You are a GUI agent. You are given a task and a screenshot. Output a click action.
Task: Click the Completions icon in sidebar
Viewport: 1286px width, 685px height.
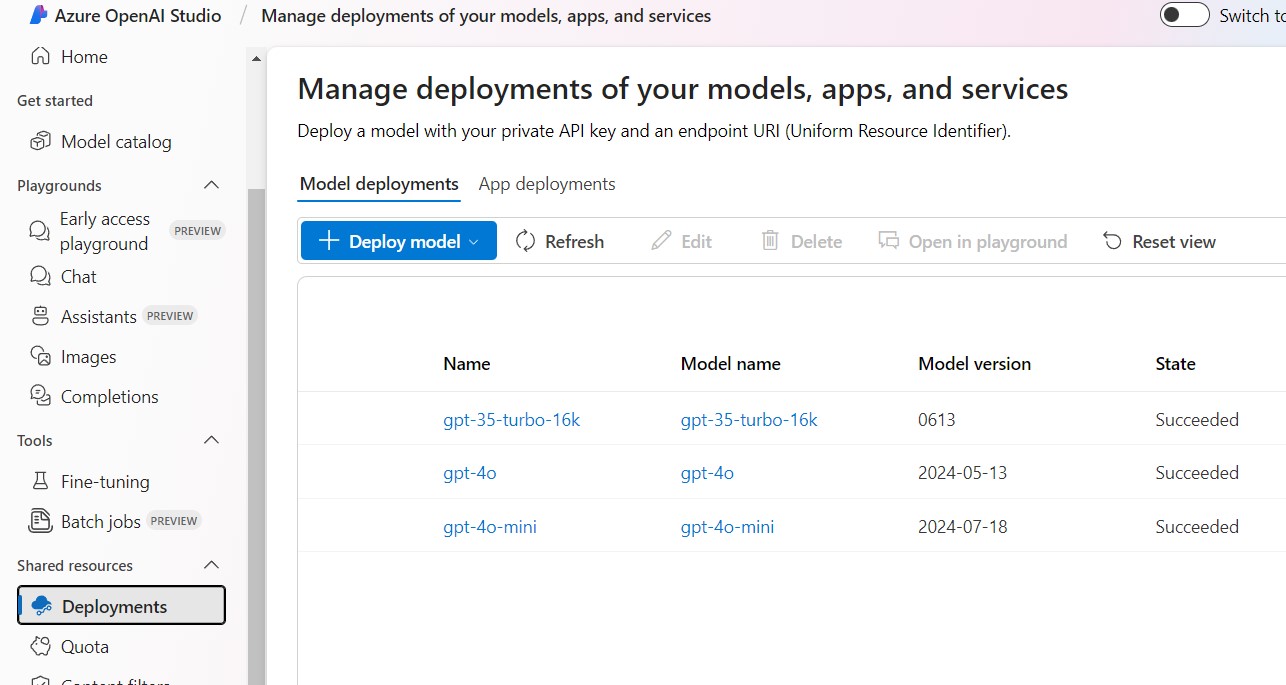tap(40, 396)
